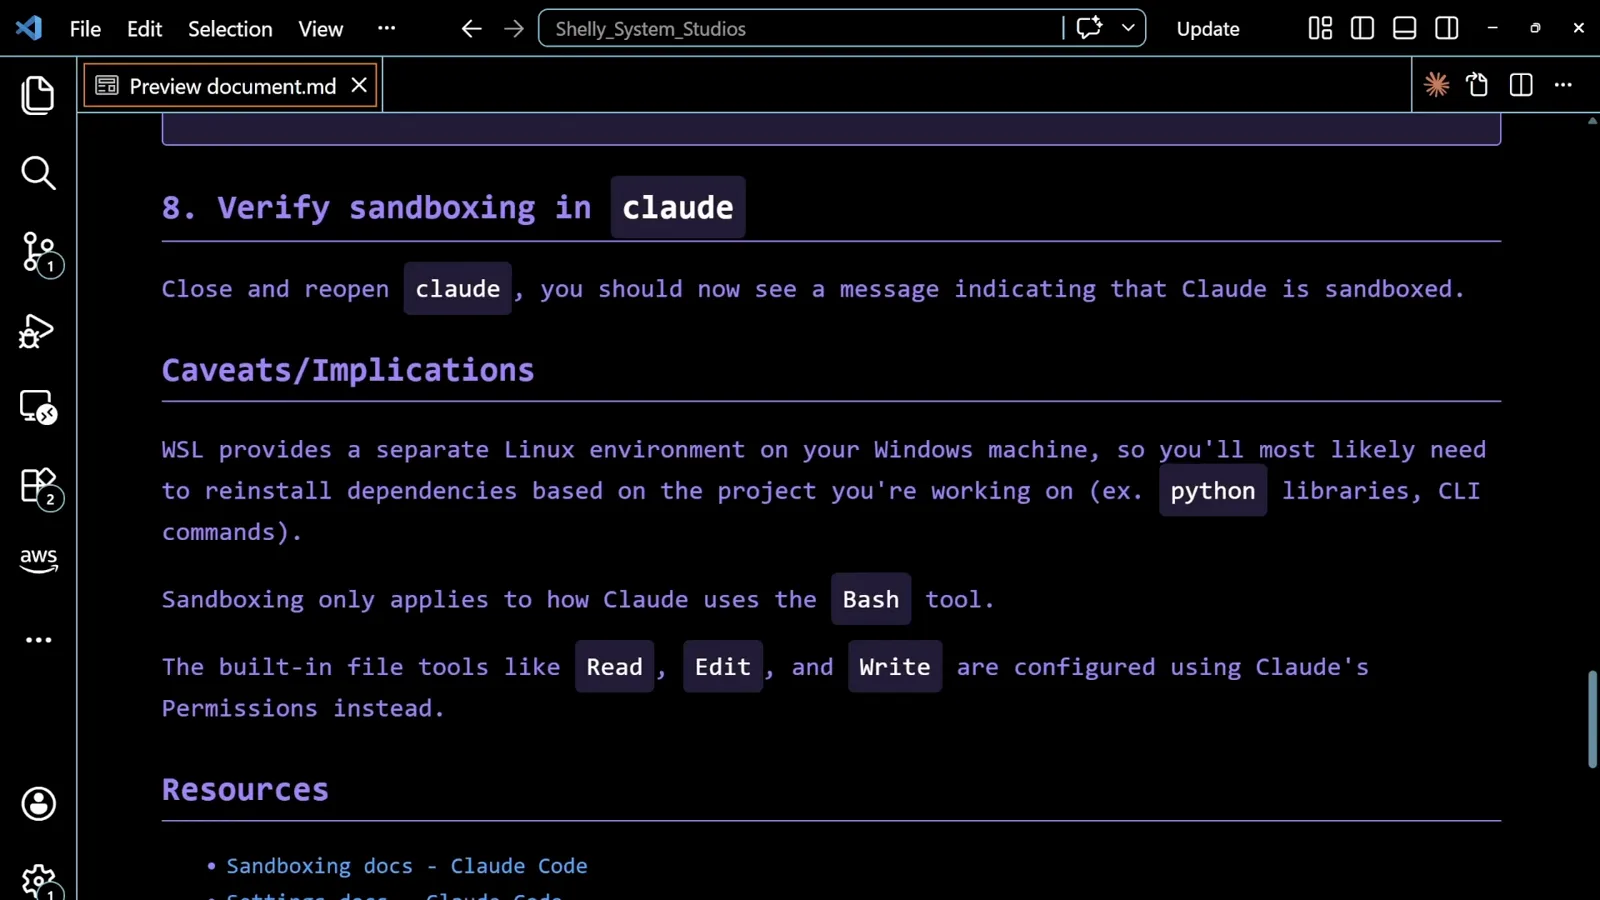Open the Search view in activity bar

point(38,173)
